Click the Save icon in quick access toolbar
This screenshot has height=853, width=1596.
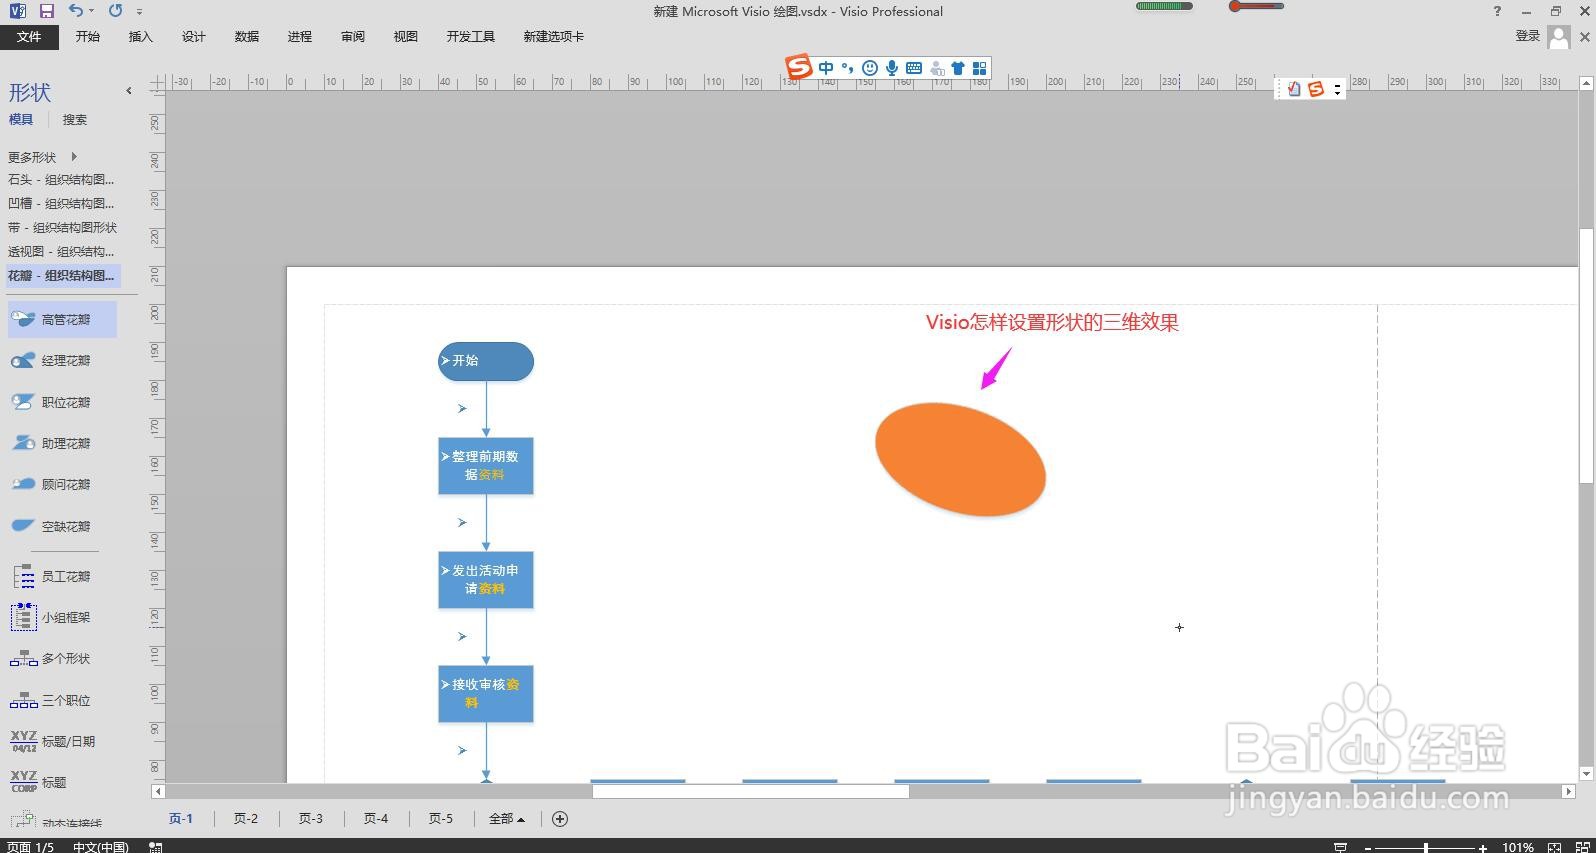click(46, 11)
